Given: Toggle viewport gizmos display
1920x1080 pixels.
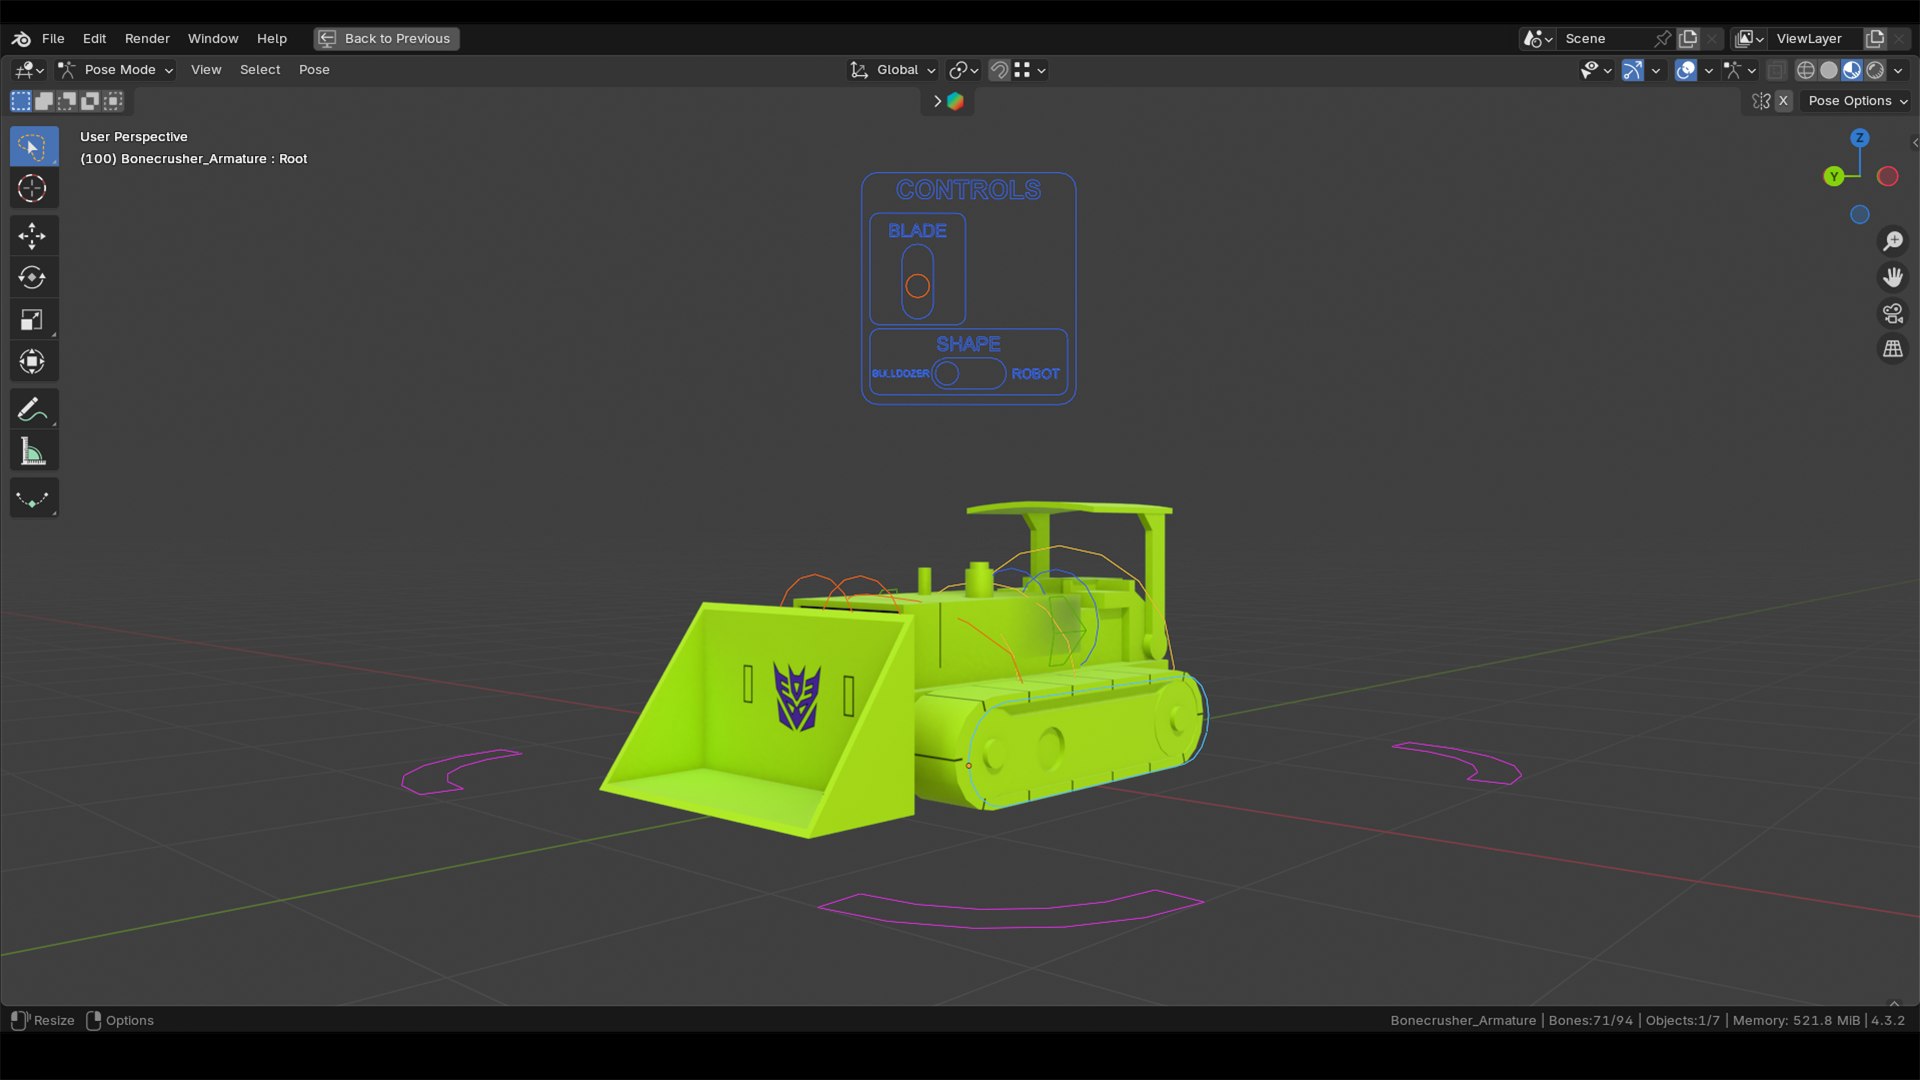Looking at the screenshot, I should coord(1632,70).
